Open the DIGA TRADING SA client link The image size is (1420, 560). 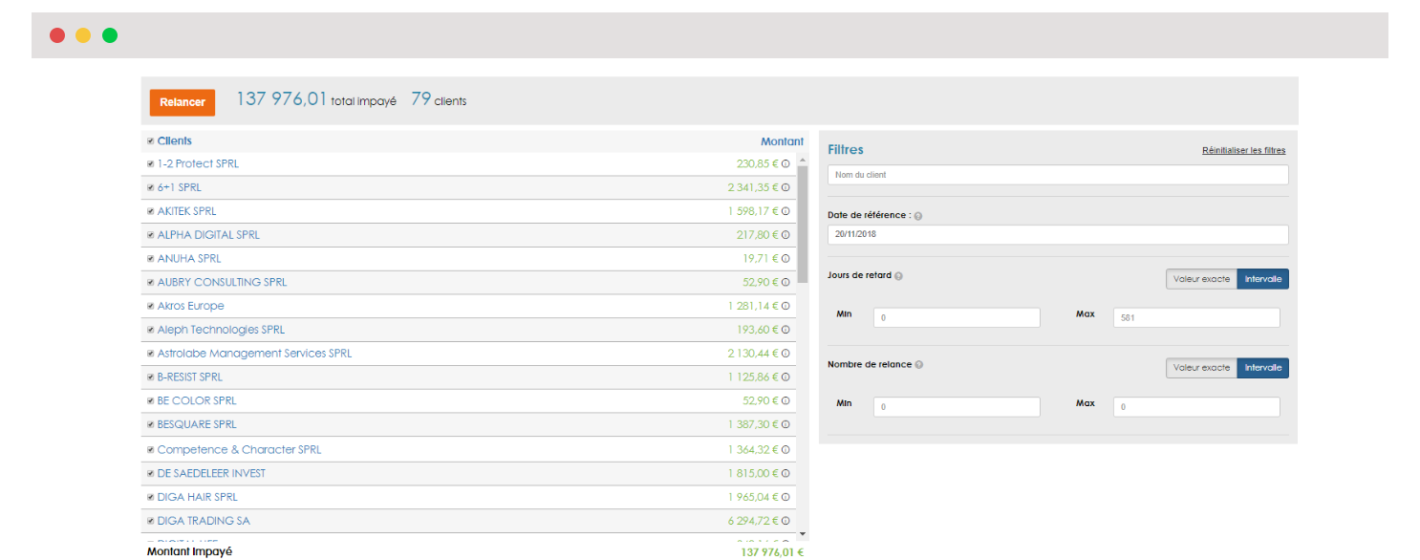pyautogui.click(x=204, y=521)
